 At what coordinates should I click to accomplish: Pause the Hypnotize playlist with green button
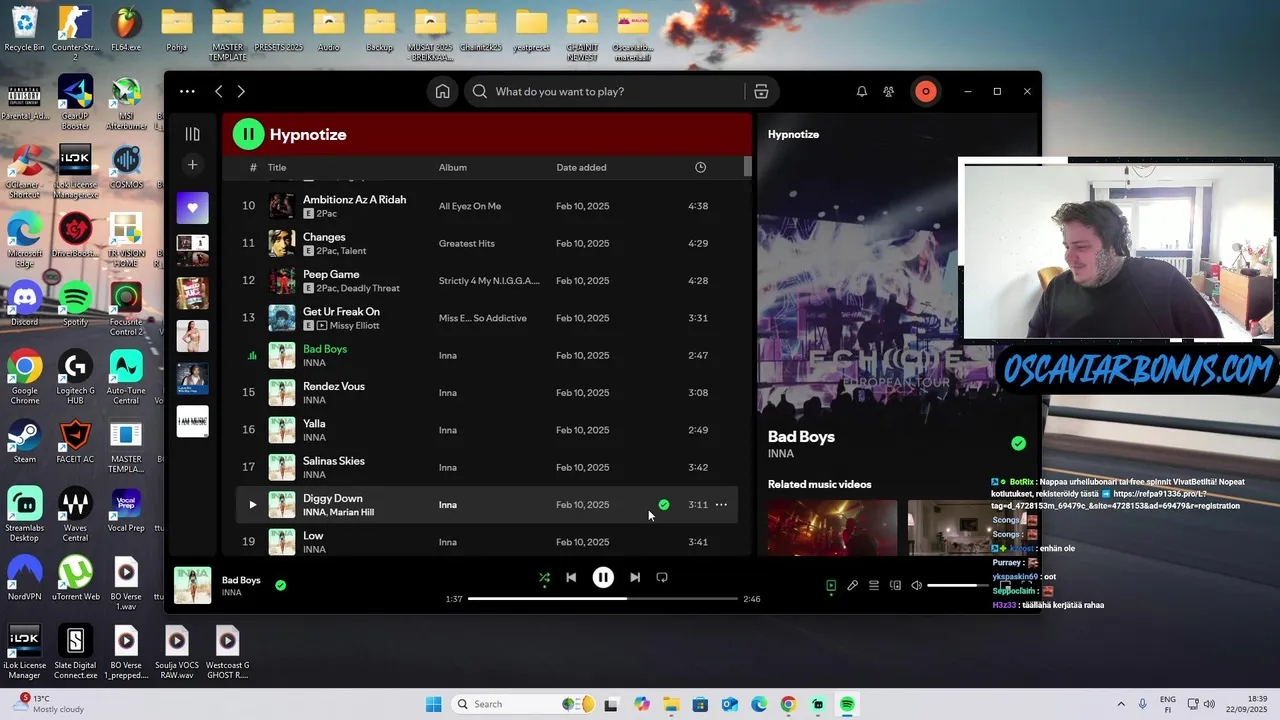(x=249, y=134)
